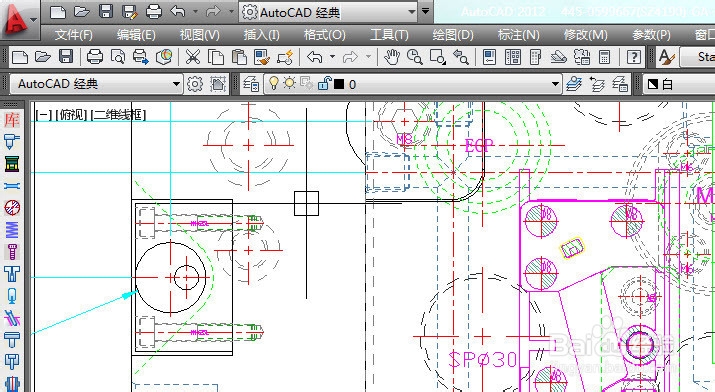The image size is (715, 392).
Task: Click the red AutoCAD application button
Action: pos(17,20)
